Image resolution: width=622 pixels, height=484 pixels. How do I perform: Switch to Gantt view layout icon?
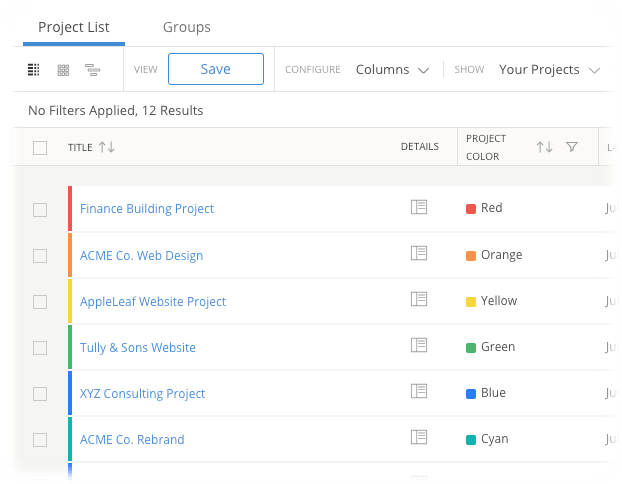click(93, 70)
